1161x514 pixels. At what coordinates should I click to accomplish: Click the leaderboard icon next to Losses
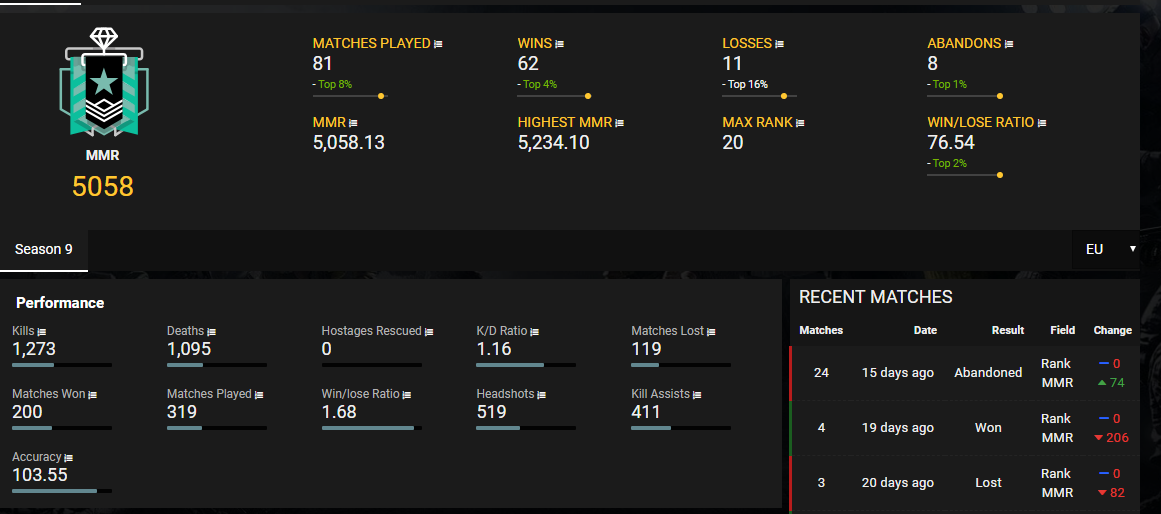point(780,44)
